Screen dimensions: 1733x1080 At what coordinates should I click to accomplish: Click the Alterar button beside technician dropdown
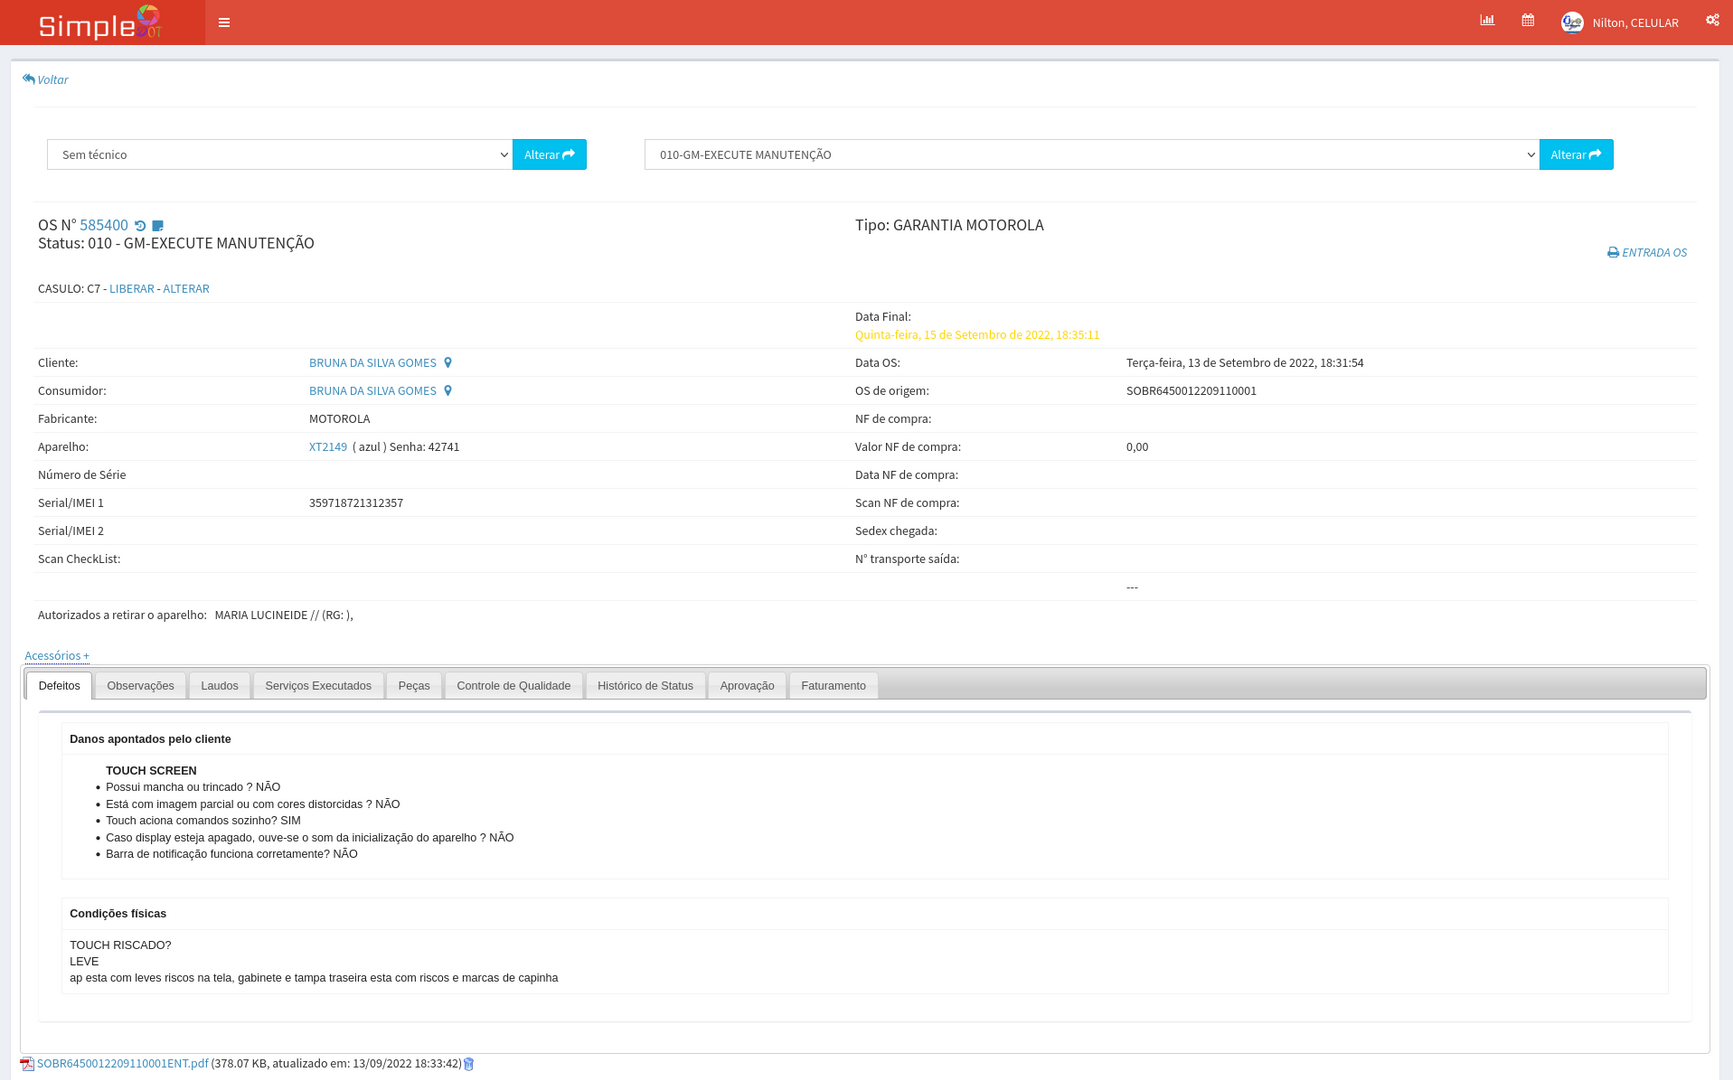coord(549,155)
